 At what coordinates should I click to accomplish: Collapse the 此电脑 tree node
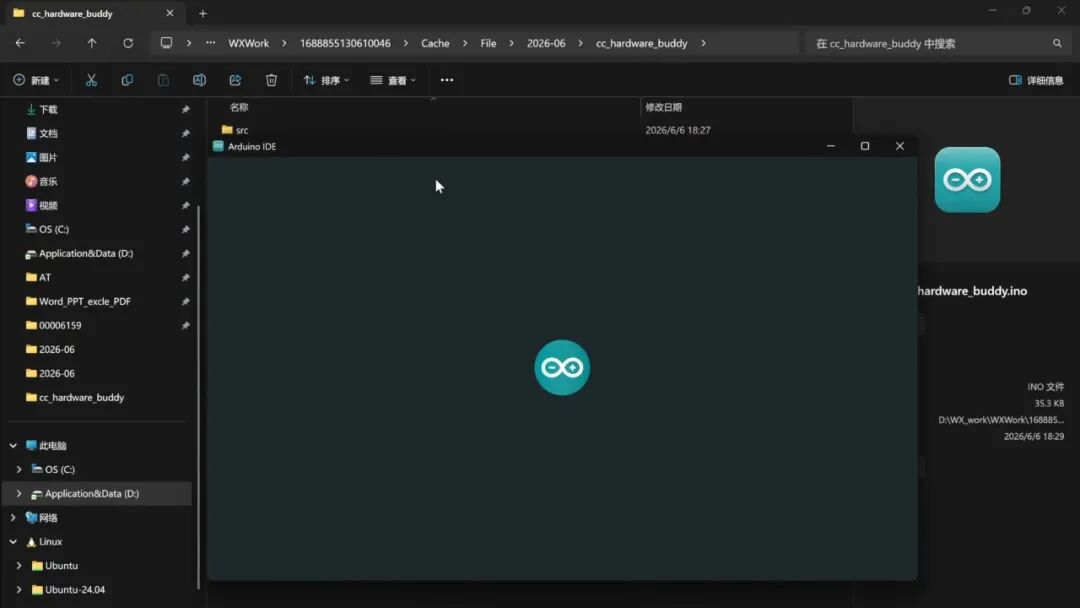tap(13, 445)
